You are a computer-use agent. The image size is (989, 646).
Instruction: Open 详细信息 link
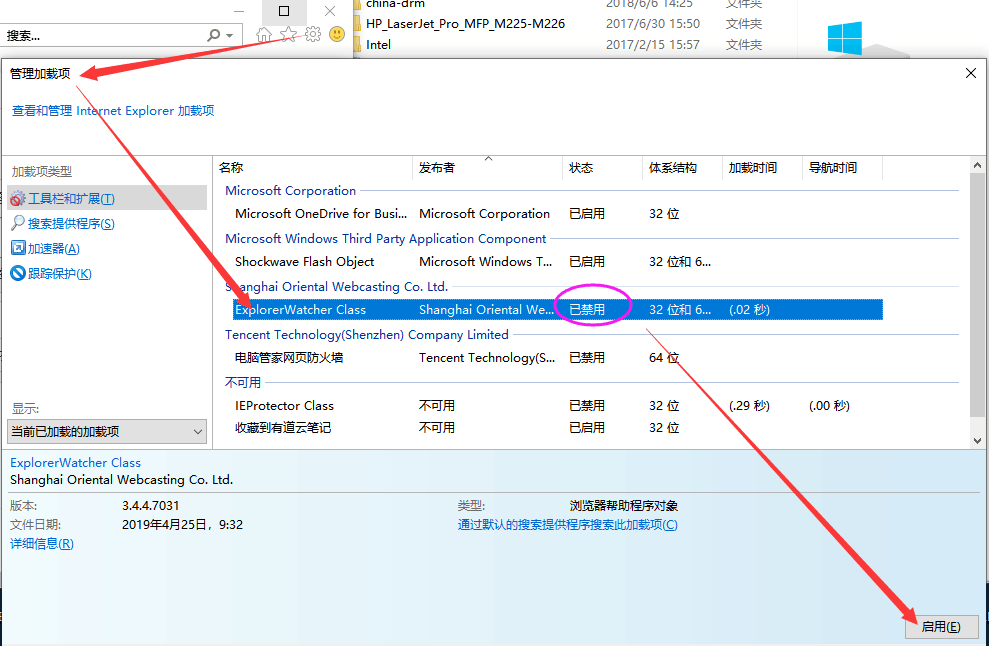41,544
